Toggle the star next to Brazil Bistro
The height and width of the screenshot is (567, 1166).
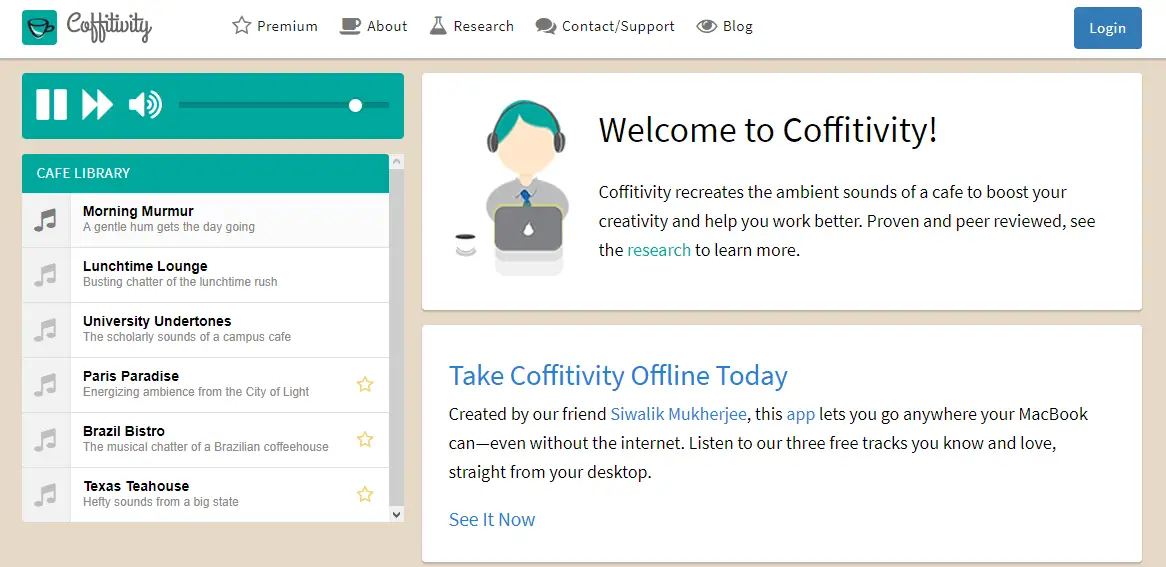tap(365, 439)
